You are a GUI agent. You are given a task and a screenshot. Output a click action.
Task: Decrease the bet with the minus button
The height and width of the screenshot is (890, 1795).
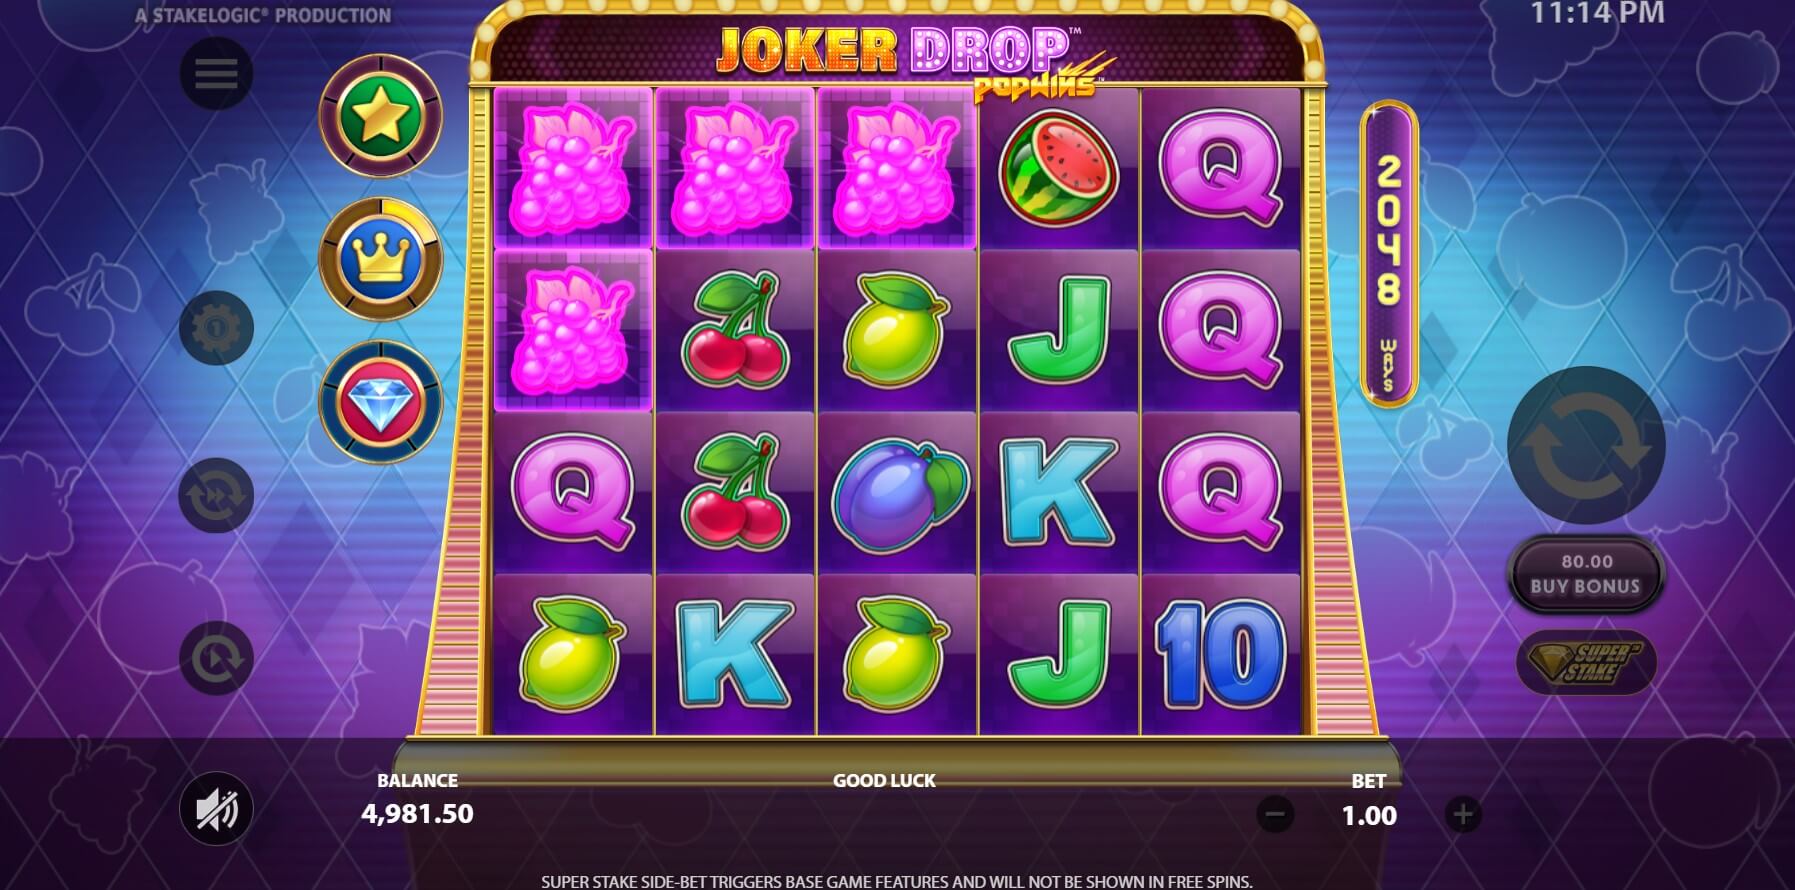[1275, 814]
